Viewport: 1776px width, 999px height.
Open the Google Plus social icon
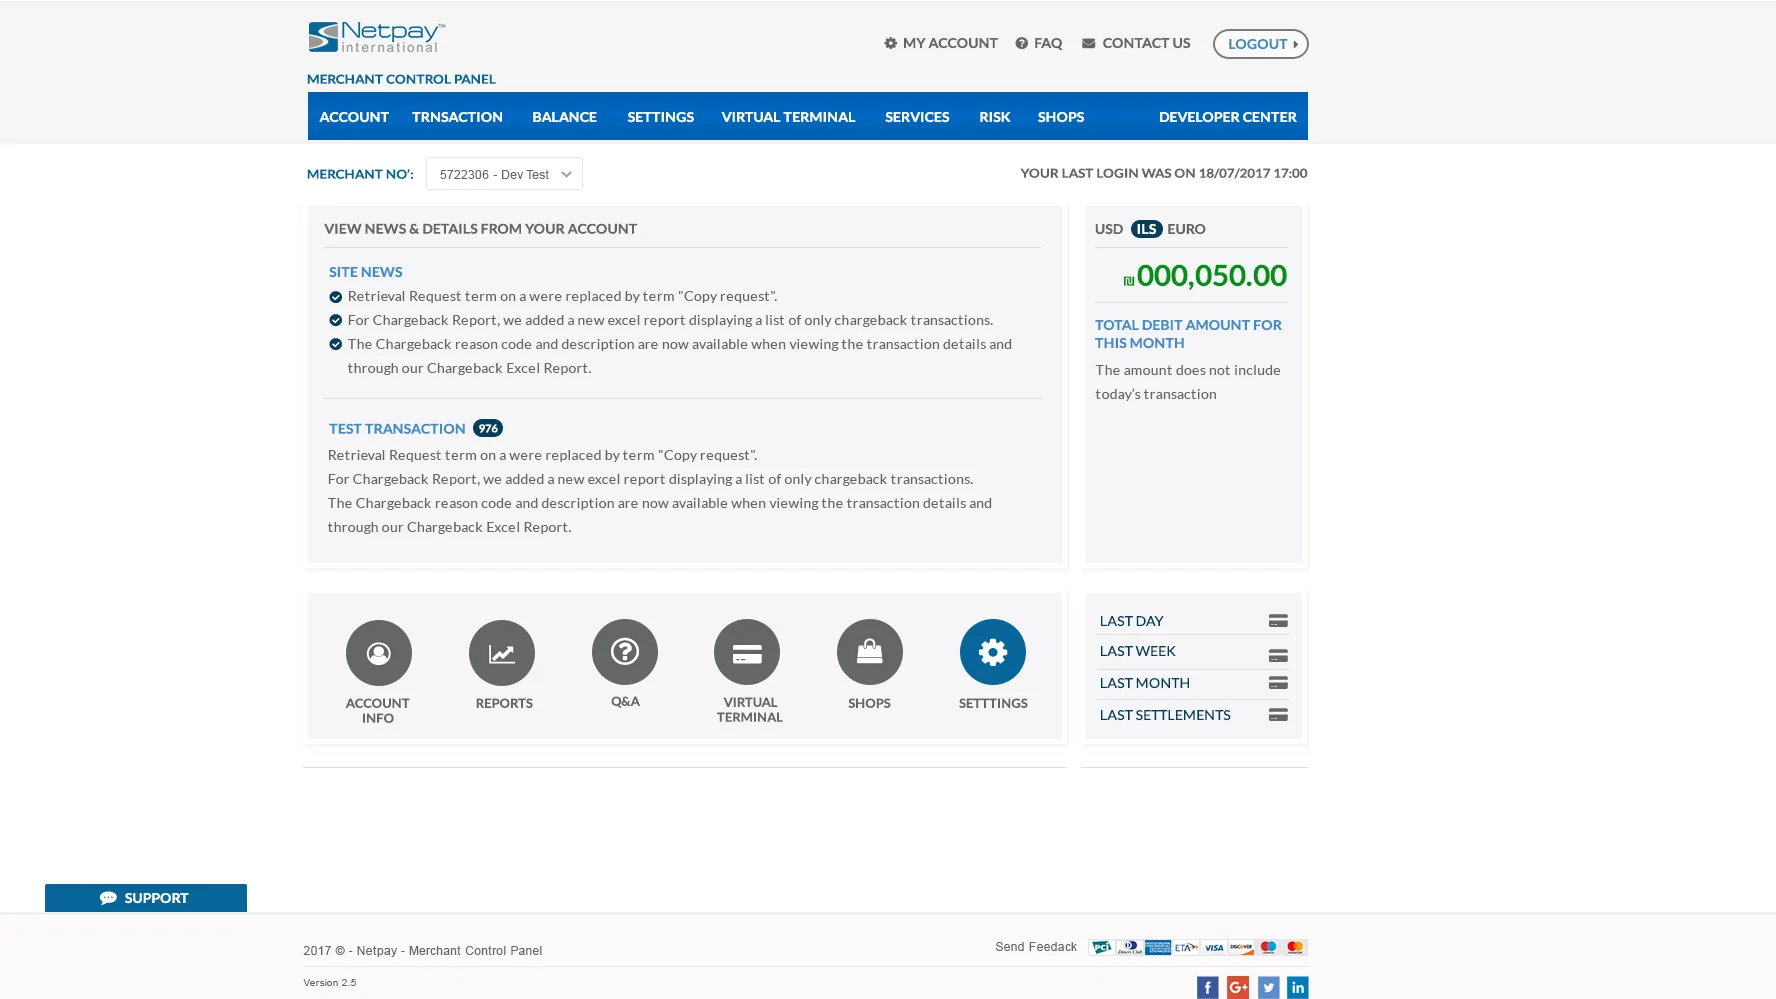1238,988
